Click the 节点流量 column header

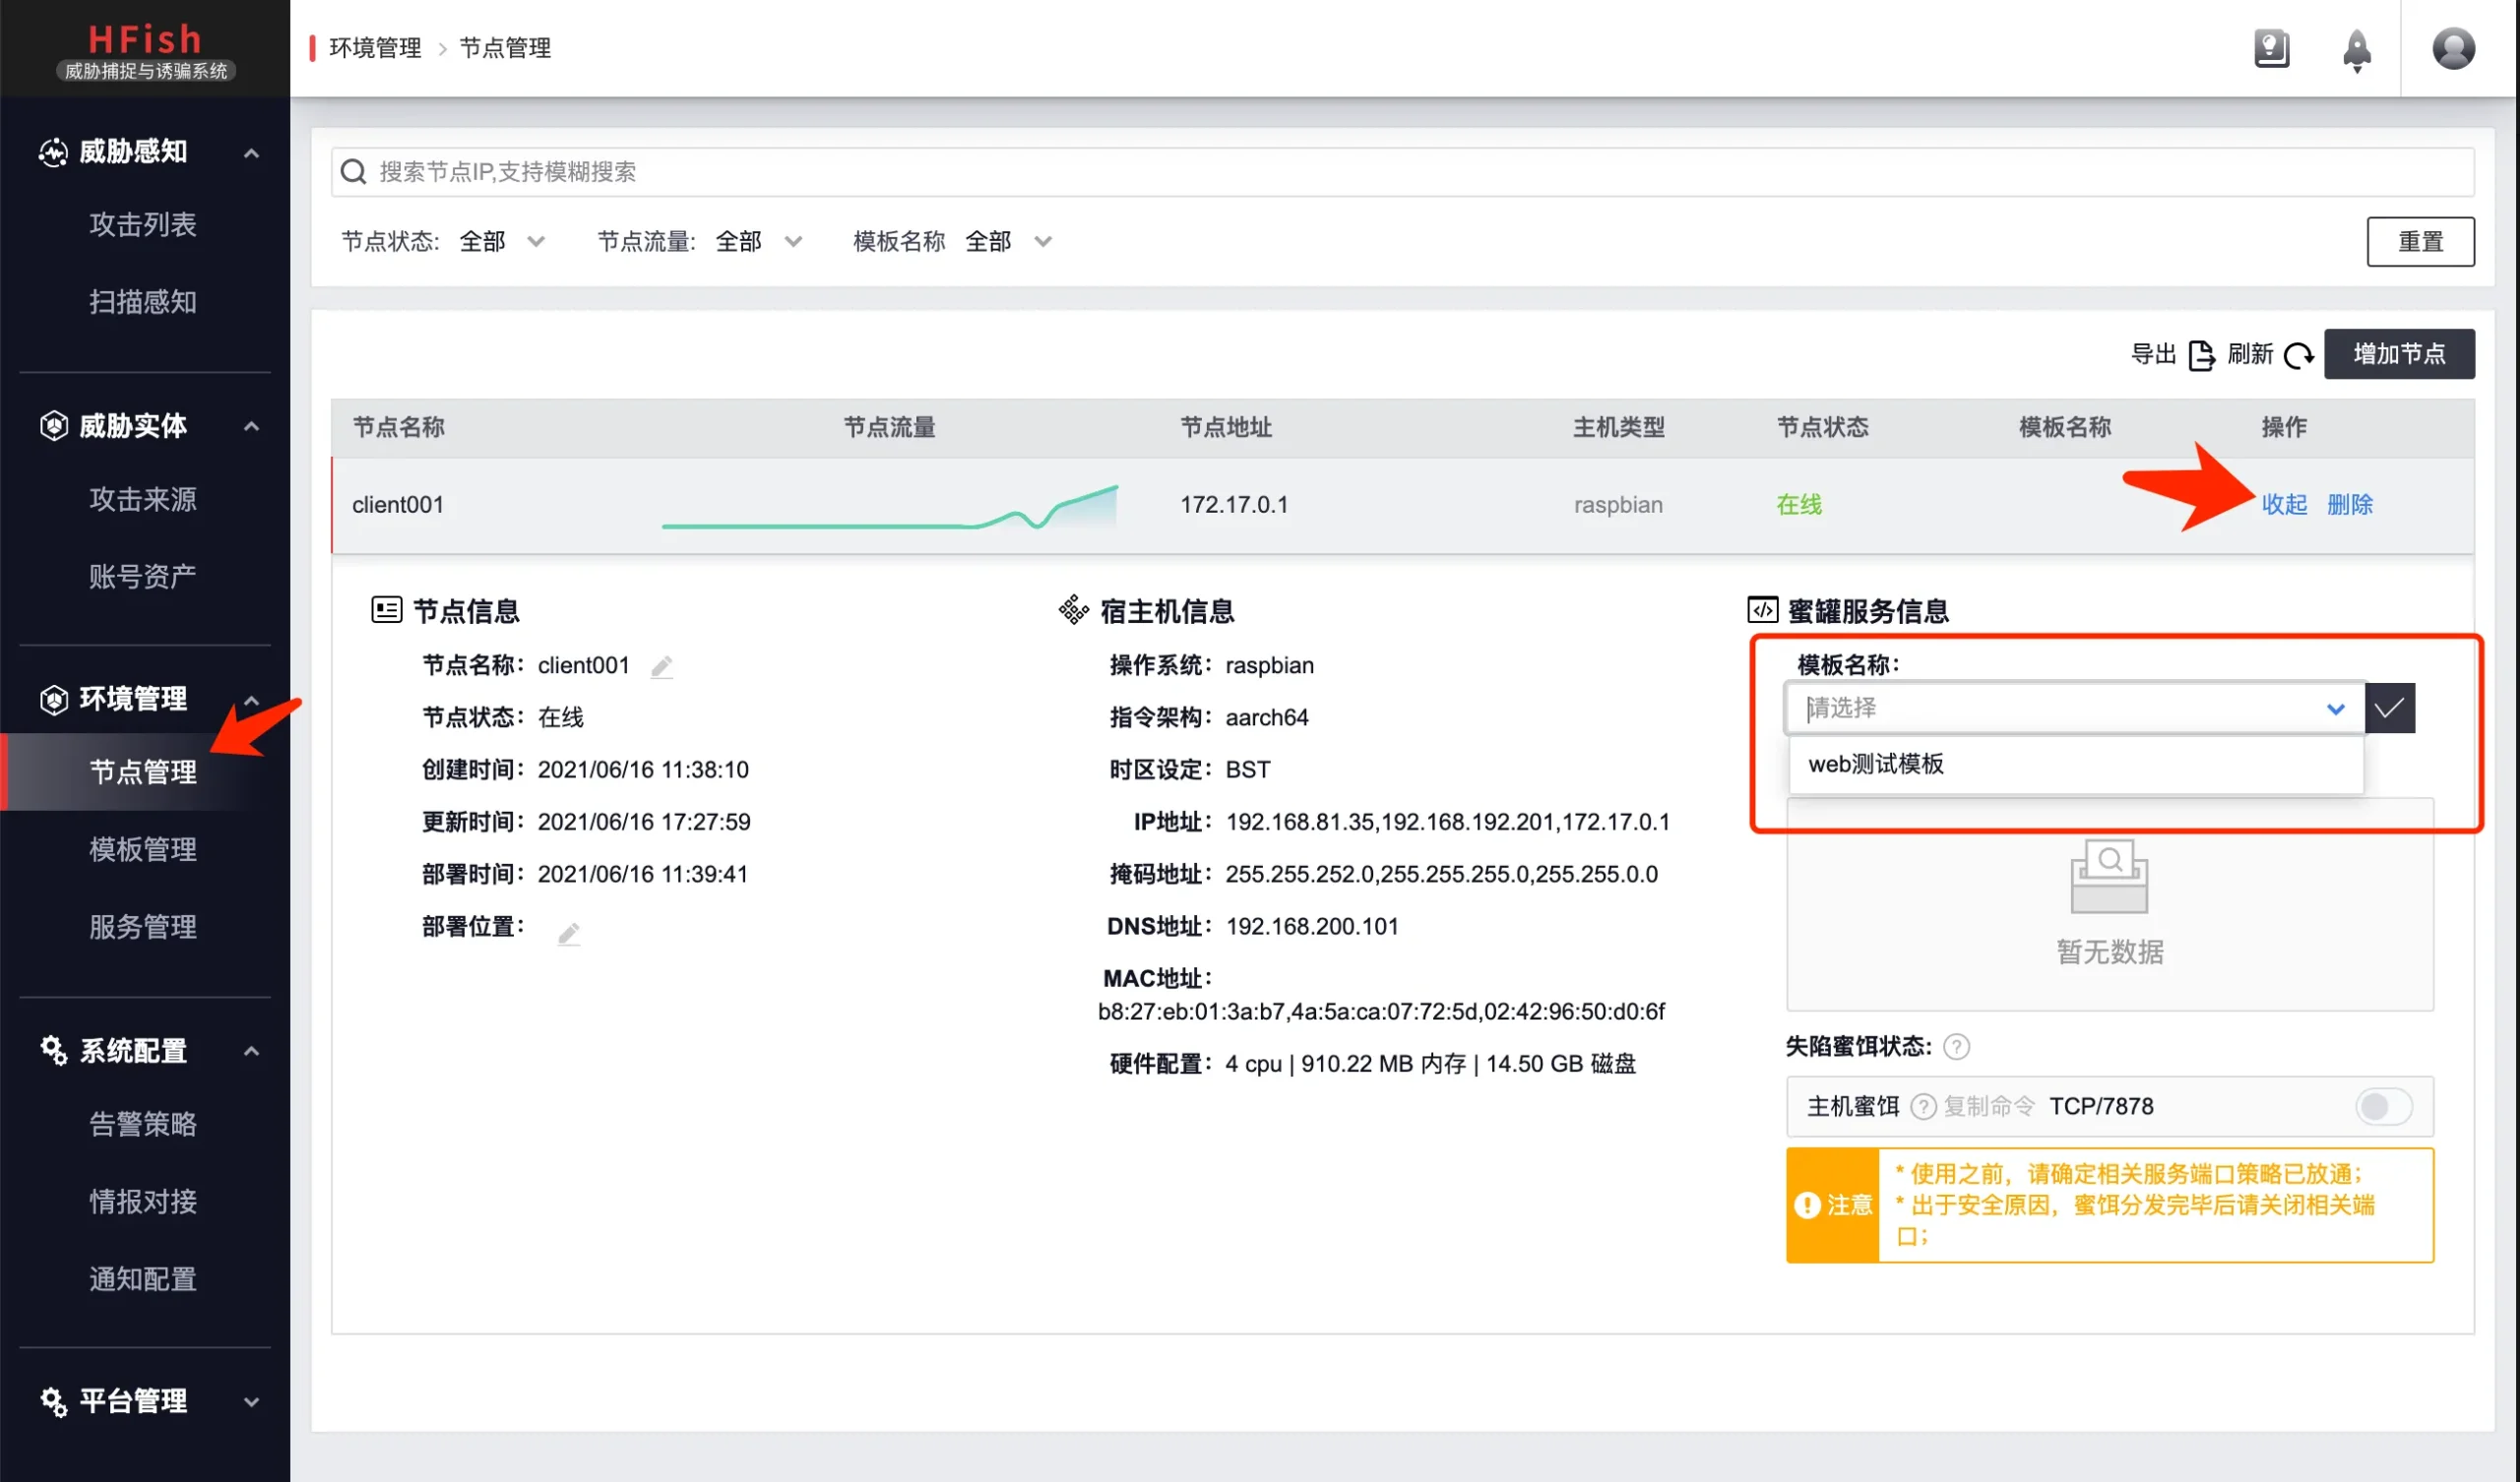click(x=890, y=428)
